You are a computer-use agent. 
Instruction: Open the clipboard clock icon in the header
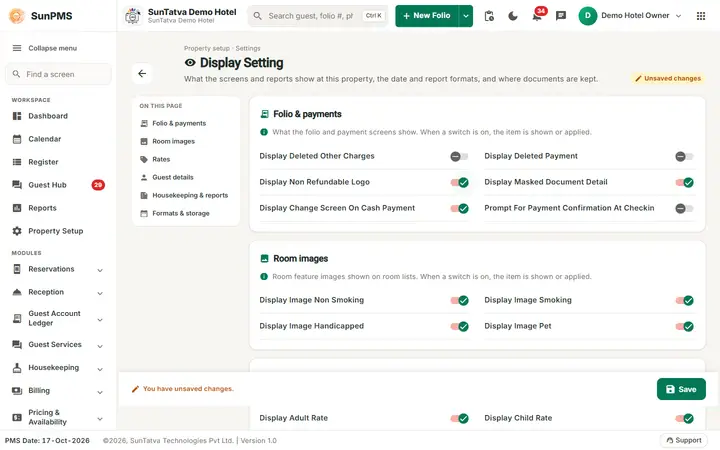(x=489, y=16)
